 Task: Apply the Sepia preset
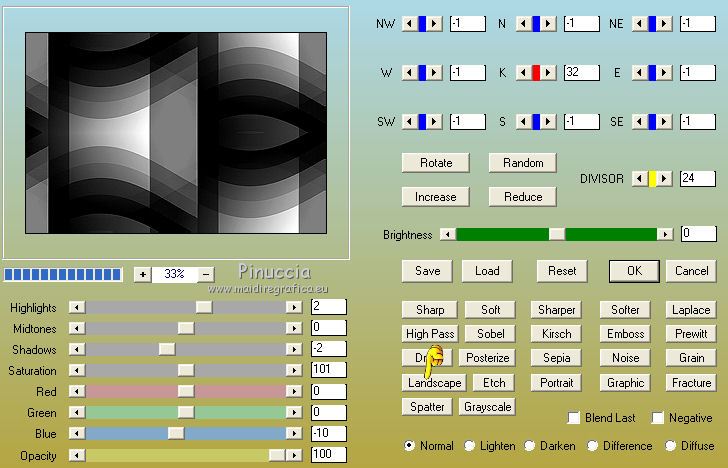coord(557,358)
